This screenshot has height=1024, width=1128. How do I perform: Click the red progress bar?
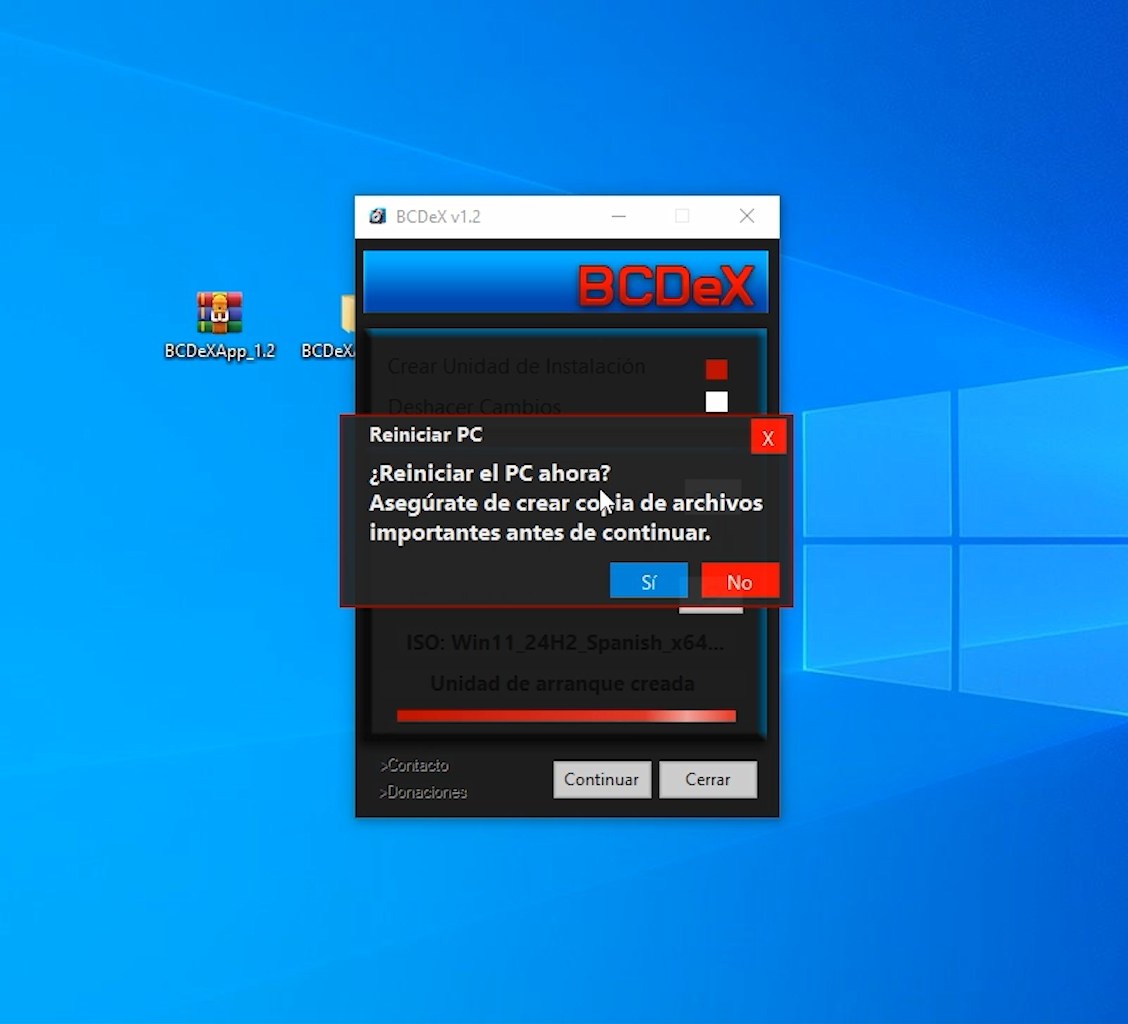click(566, 716)
